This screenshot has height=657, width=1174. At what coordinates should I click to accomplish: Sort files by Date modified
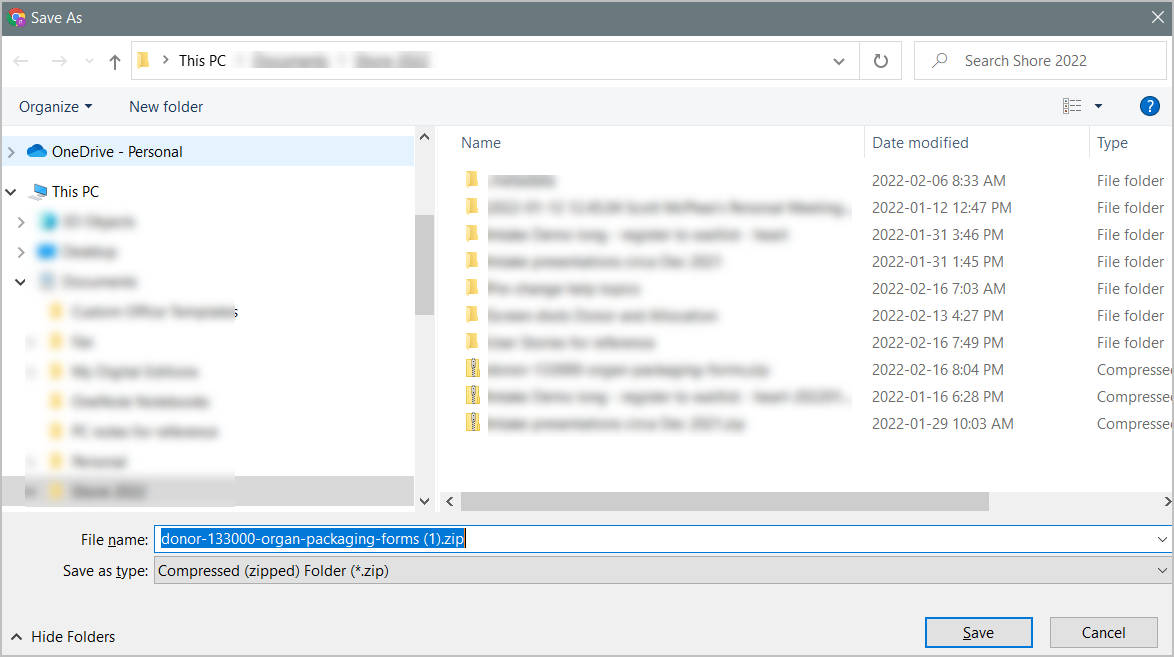(919, 143)
